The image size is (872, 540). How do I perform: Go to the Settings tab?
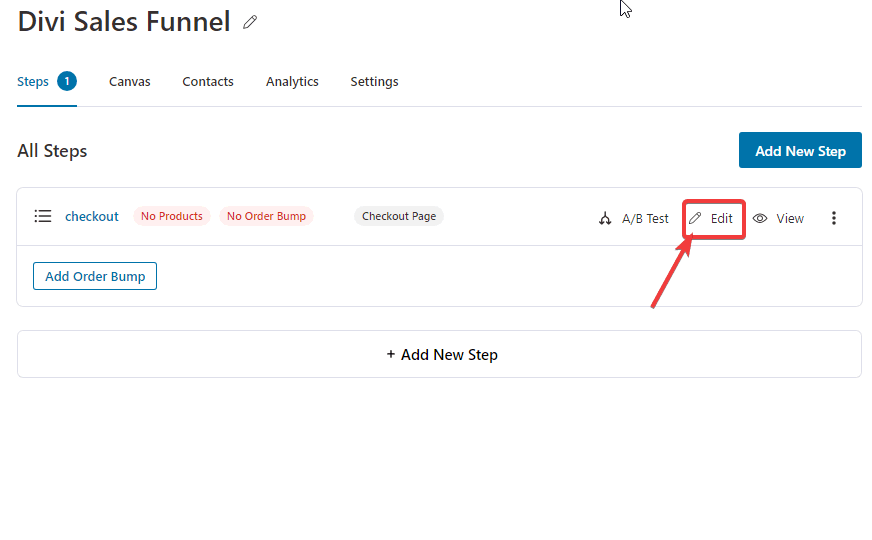click(374, 82)
